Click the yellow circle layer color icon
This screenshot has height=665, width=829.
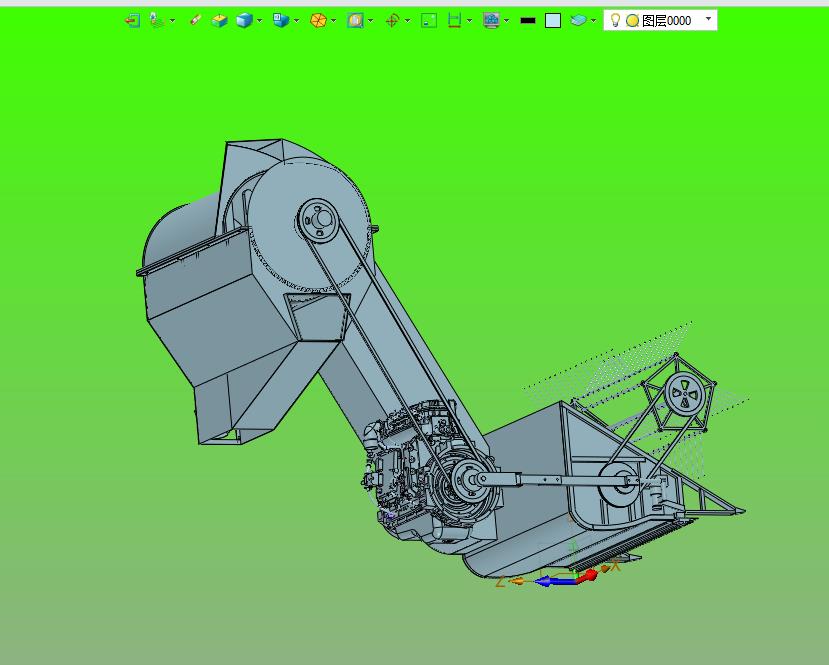[632, 21]
